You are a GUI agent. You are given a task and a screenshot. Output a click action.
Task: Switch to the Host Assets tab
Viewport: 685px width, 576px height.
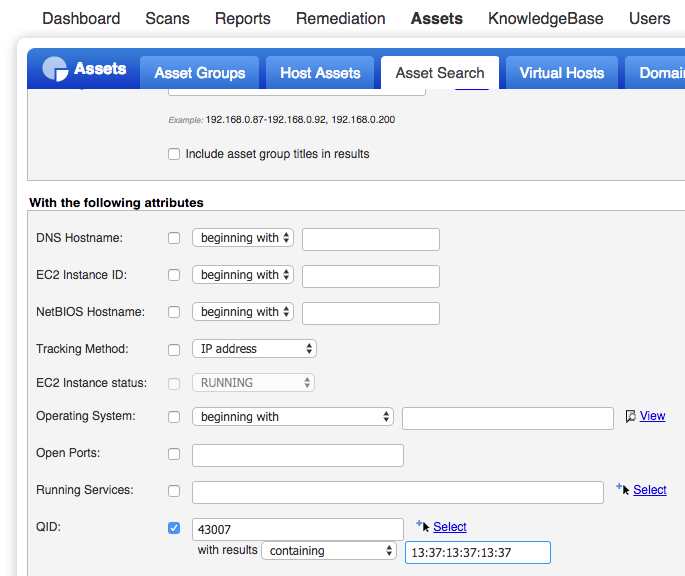click(x=320, y=73)
